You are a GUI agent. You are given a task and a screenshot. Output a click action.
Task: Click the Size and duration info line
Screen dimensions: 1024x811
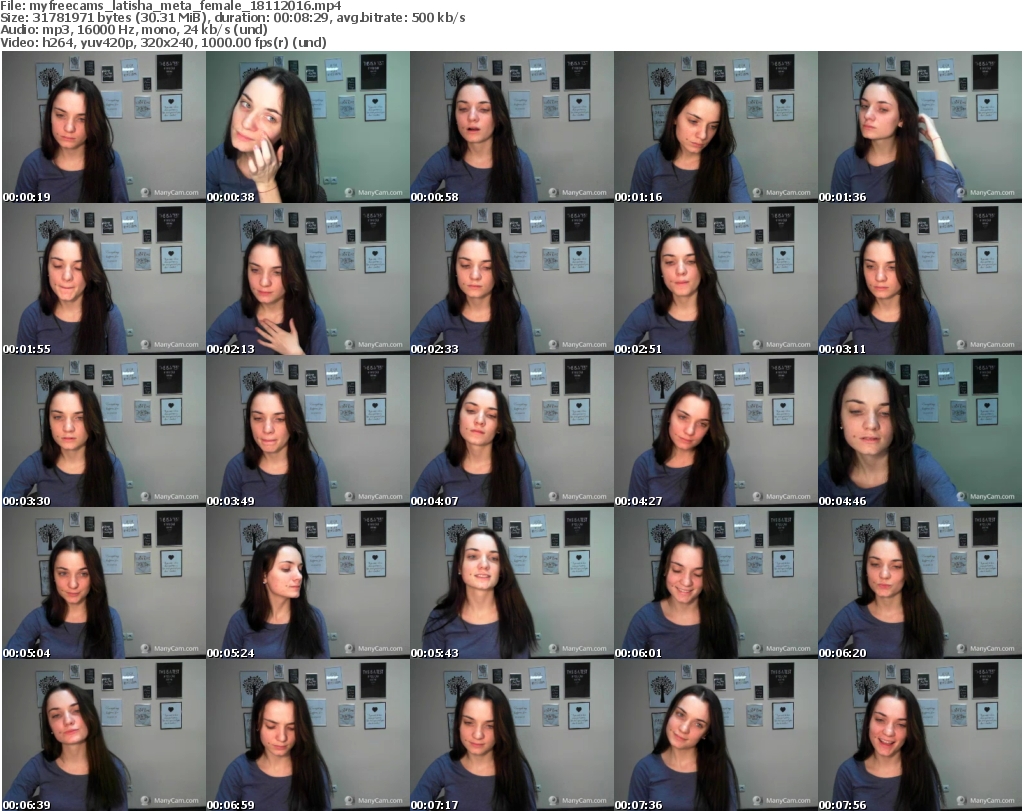point(233,18)
